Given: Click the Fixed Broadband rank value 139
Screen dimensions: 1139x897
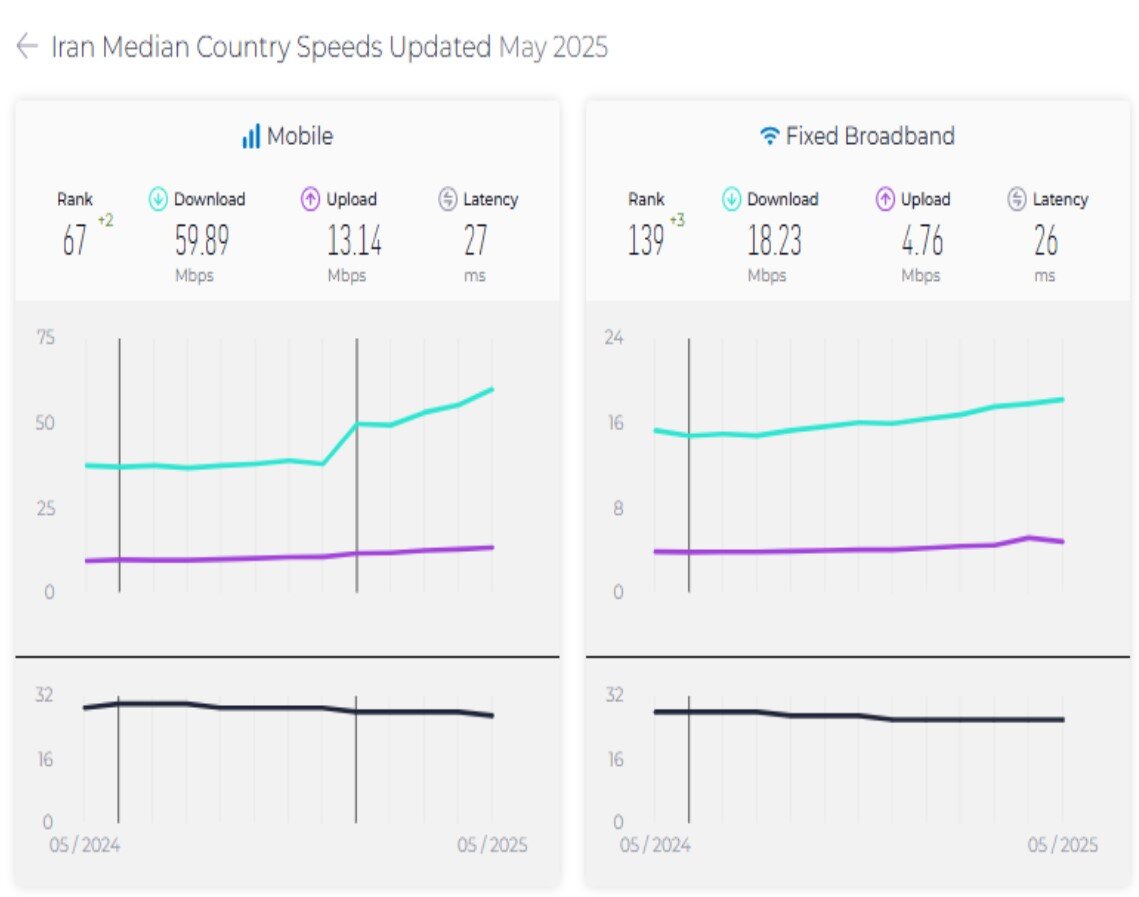Looking at the screenshot, I should coord(646,241).
